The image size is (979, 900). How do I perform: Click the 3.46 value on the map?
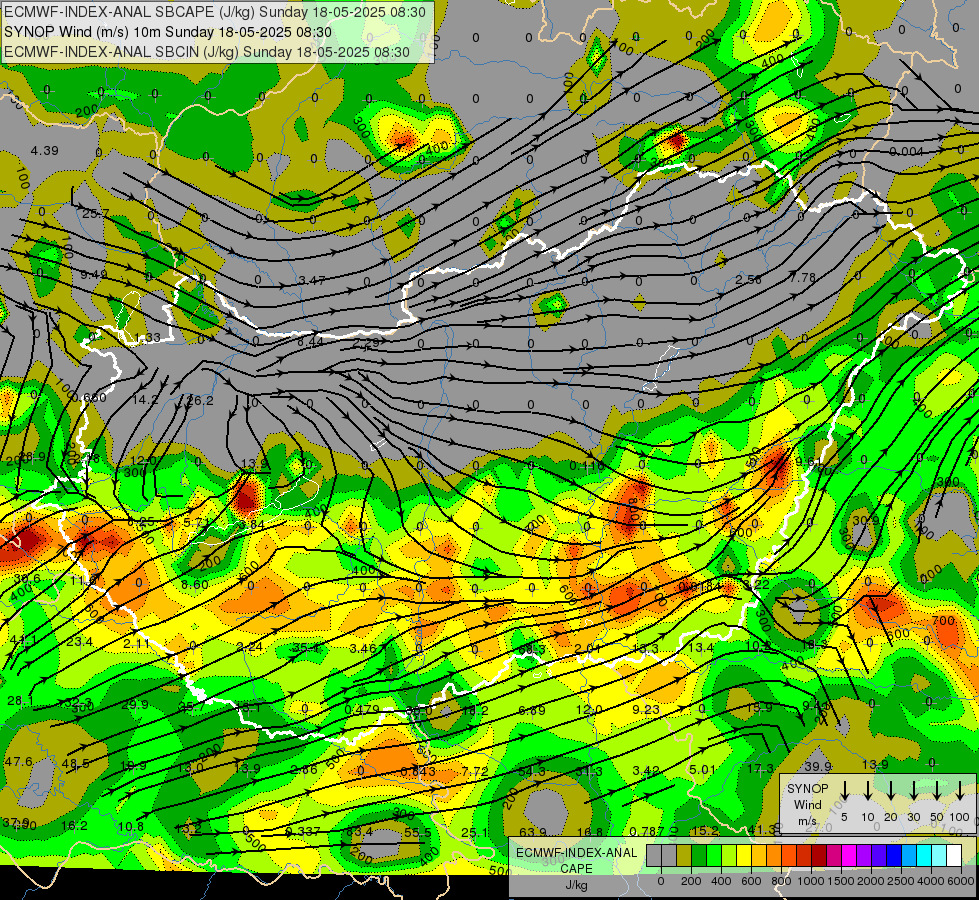[x=363, y=648]
